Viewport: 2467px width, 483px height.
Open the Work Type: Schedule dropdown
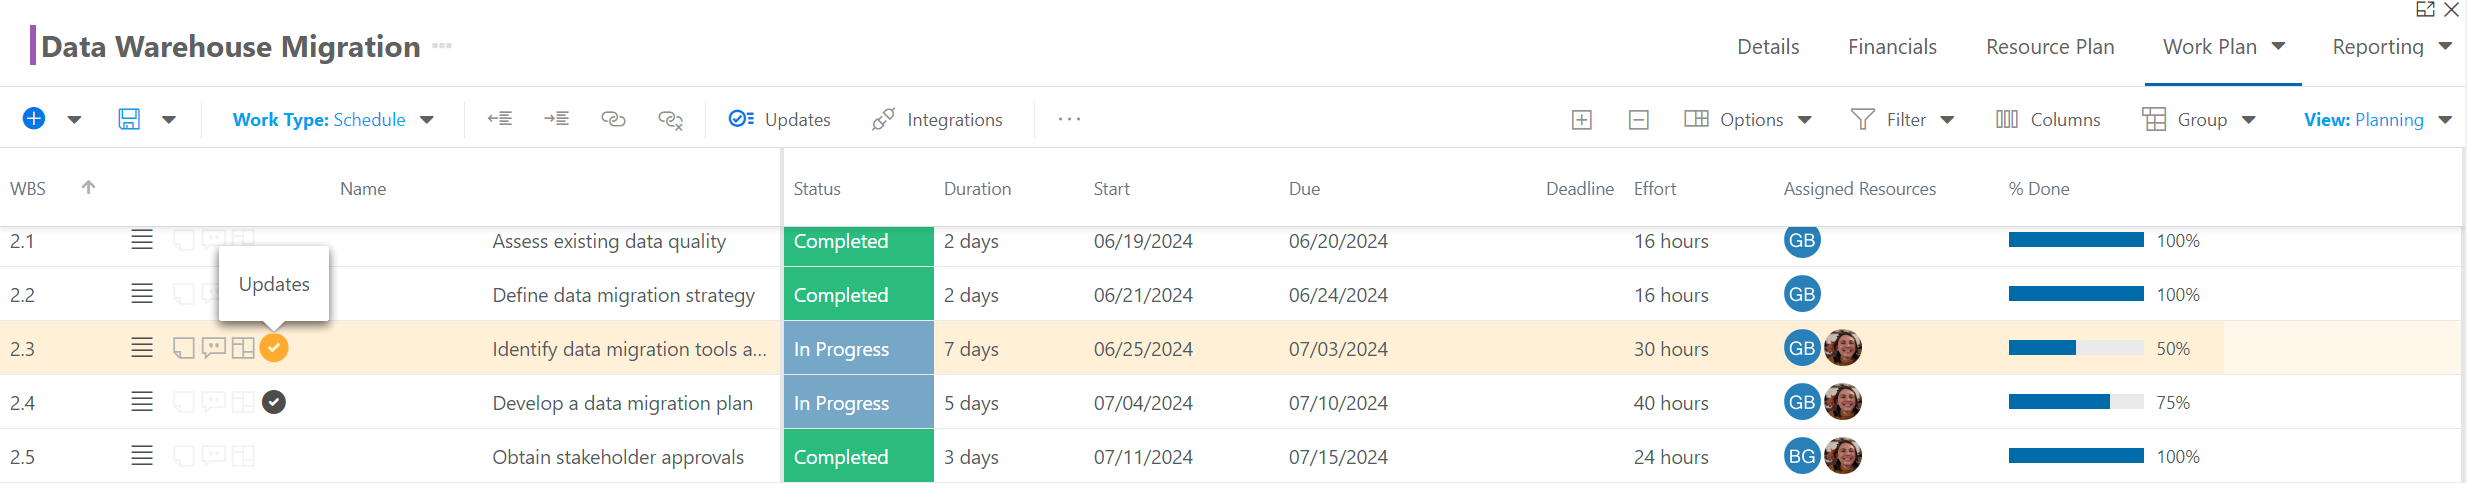pos(333,120)
